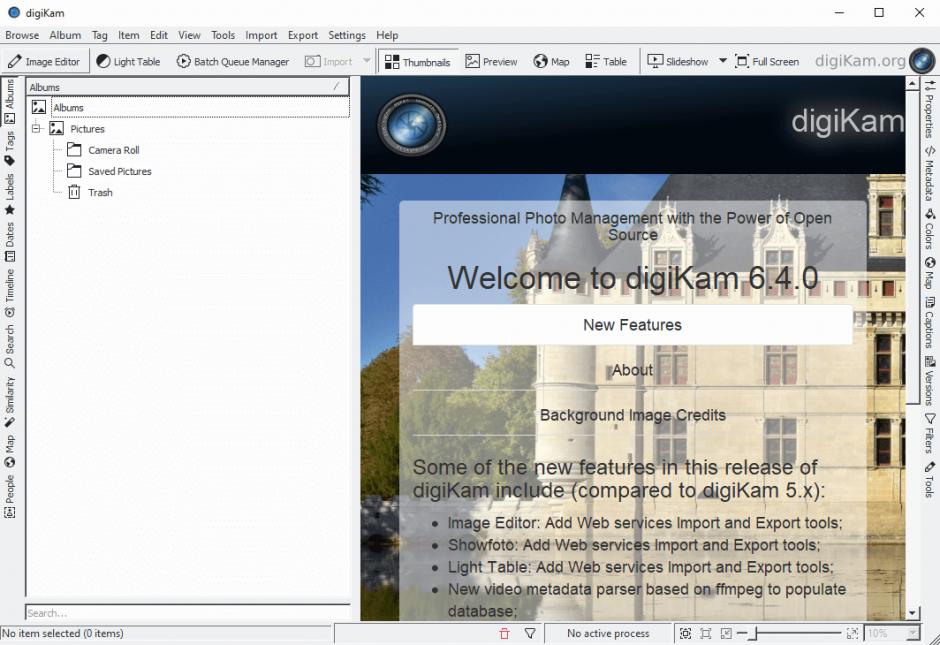Open the Album menu
Image resolution: width=940 pixels, height=645 pixels.
65,35
